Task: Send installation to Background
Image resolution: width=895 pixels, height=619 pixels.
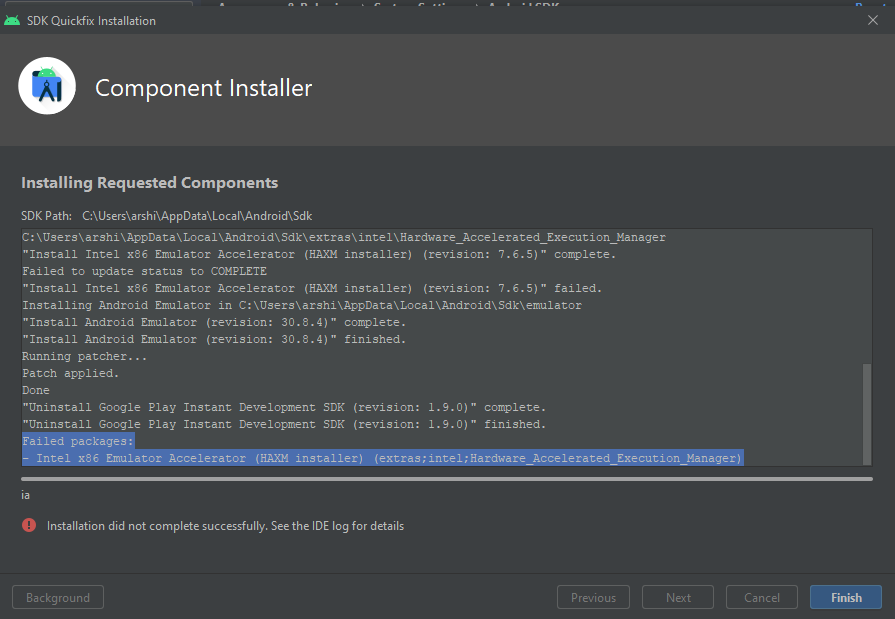Action: coord(57,597)
